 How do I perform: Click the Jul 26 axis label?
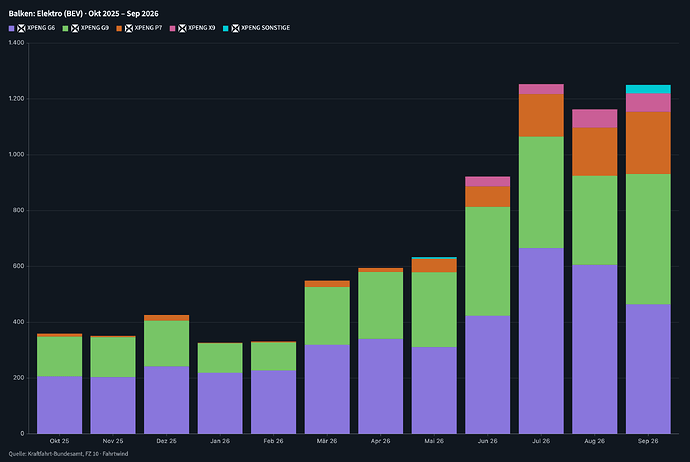coord(541,441)
